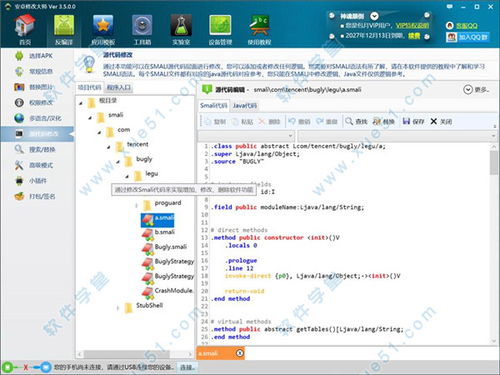The height and width of the screenshot is (375, 500).
Task: Open the toolbox safe icon
Action: coord(142,25)
